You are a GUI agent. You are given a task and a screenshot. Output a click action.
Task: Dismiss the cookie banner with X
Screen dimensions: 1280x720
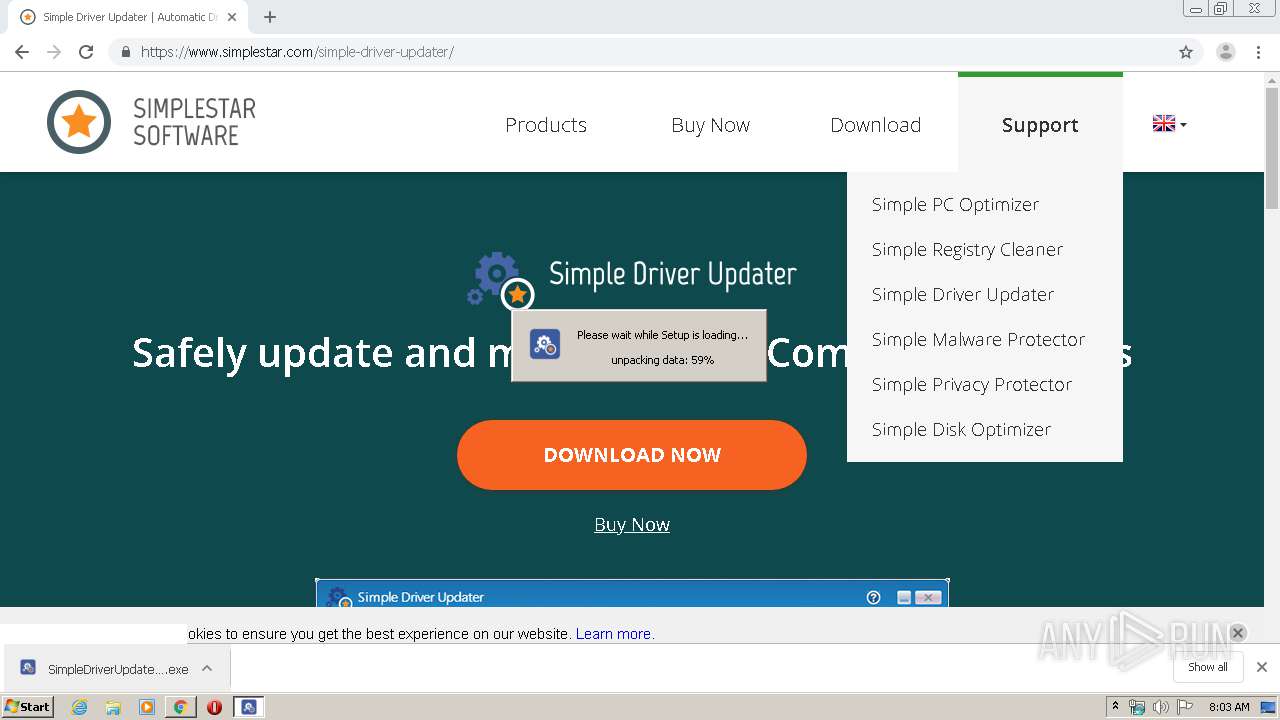pos(1237,632)
